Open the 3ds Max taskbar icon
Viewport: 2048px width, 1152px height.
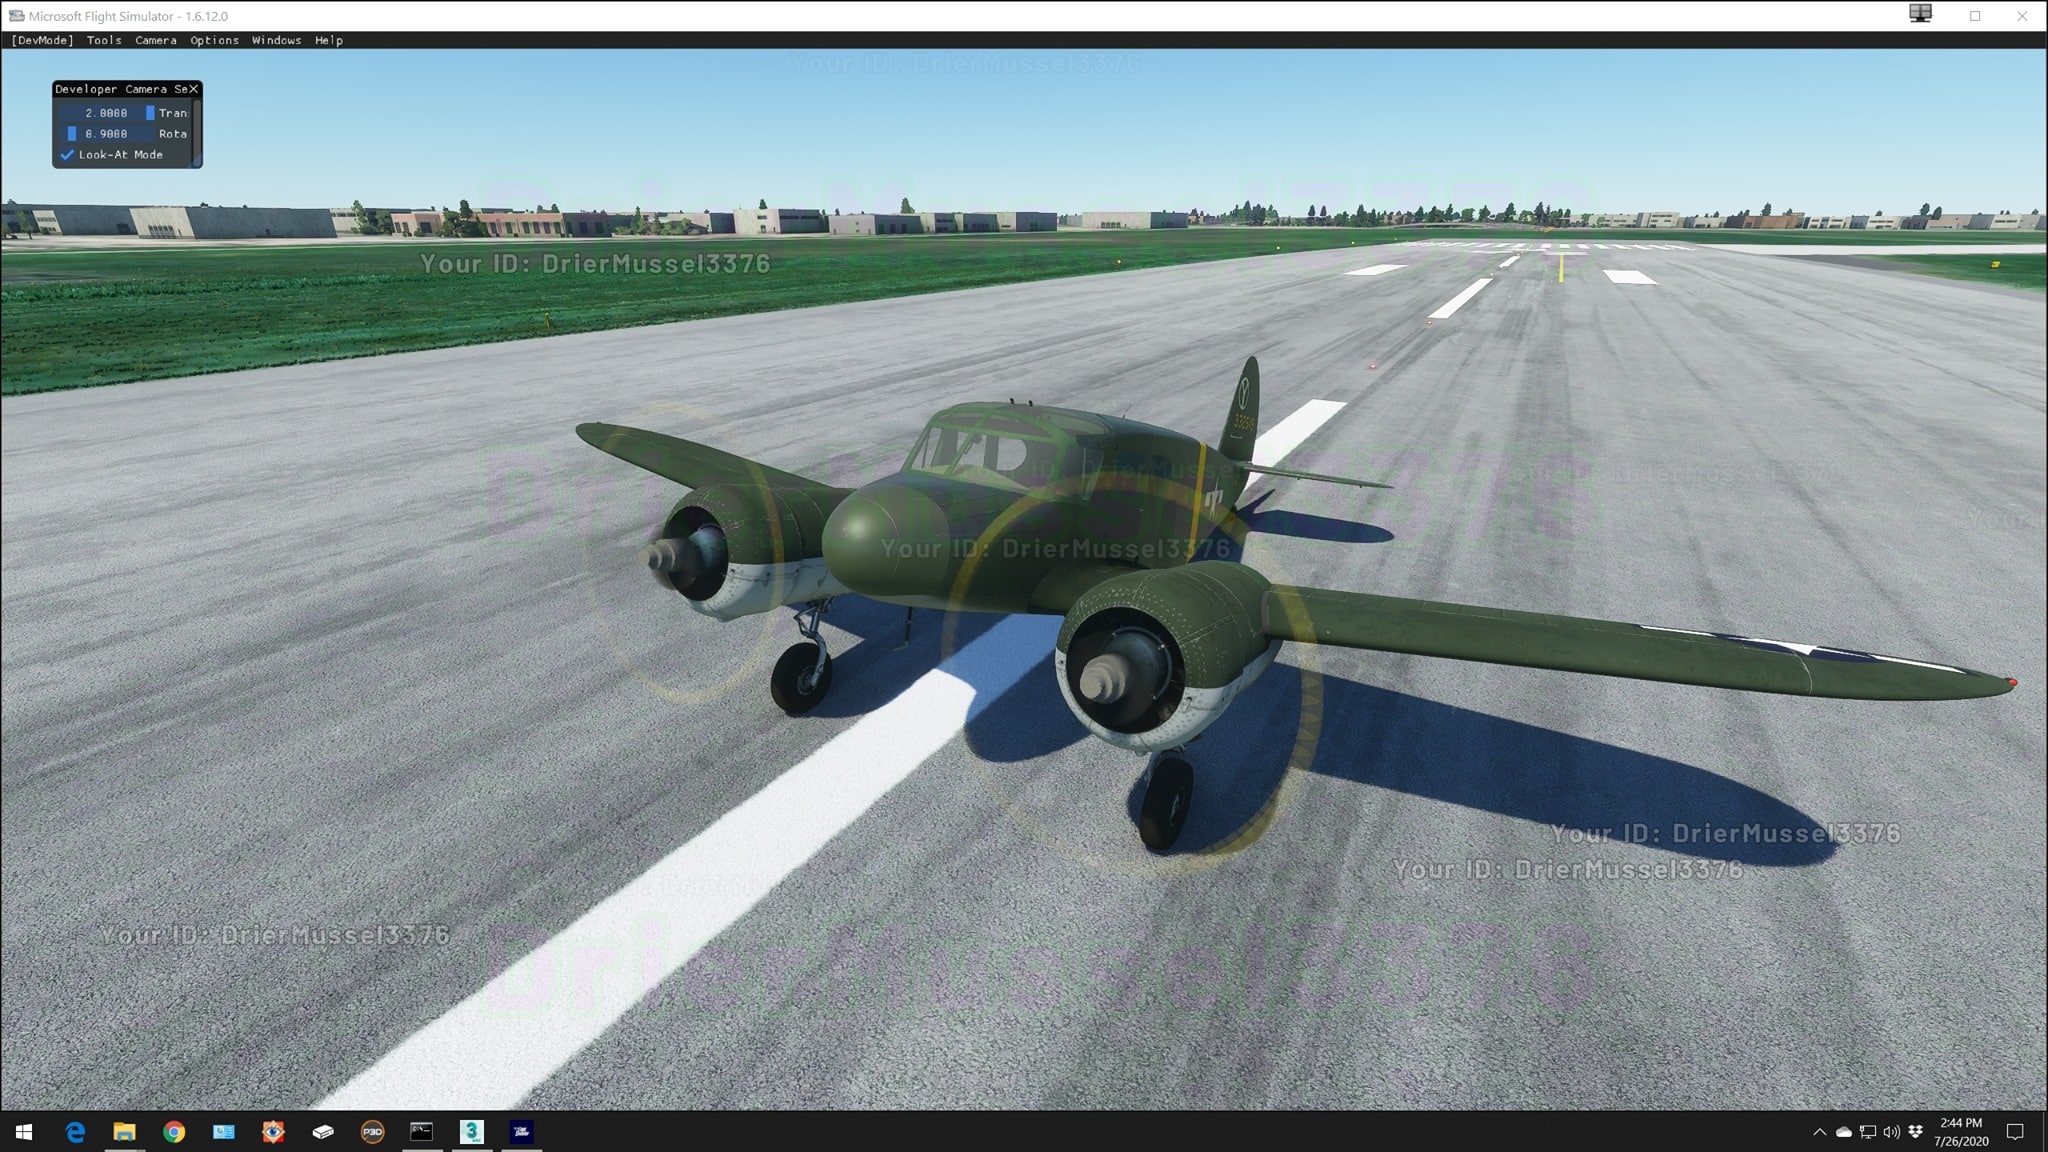click(x=472, y=1132)
